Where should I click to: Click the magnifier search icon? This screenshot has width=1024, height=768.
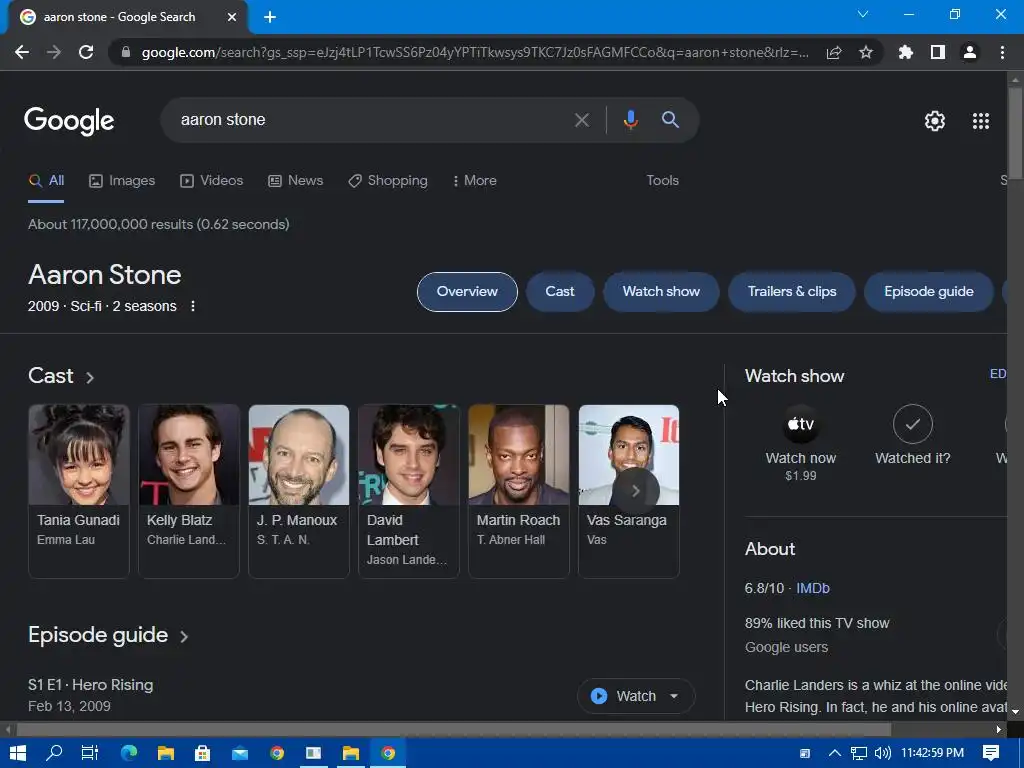(670, 120)
